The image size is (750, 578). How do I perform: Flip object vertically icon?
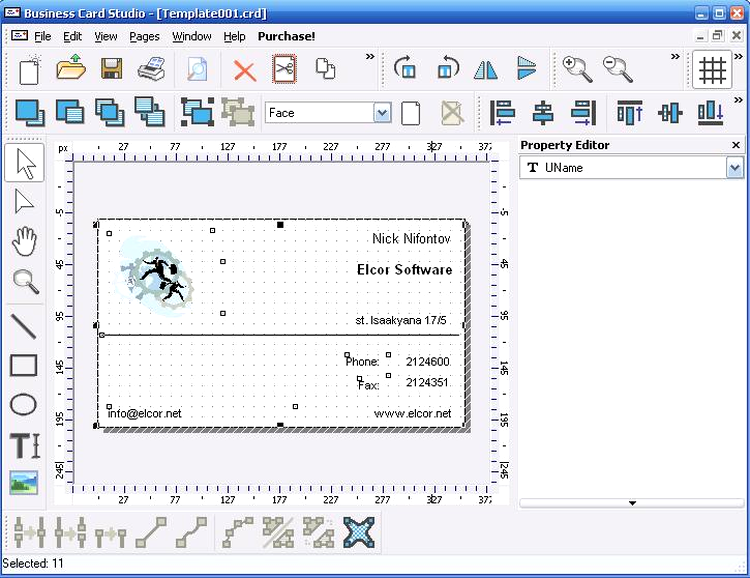point(527,68)
